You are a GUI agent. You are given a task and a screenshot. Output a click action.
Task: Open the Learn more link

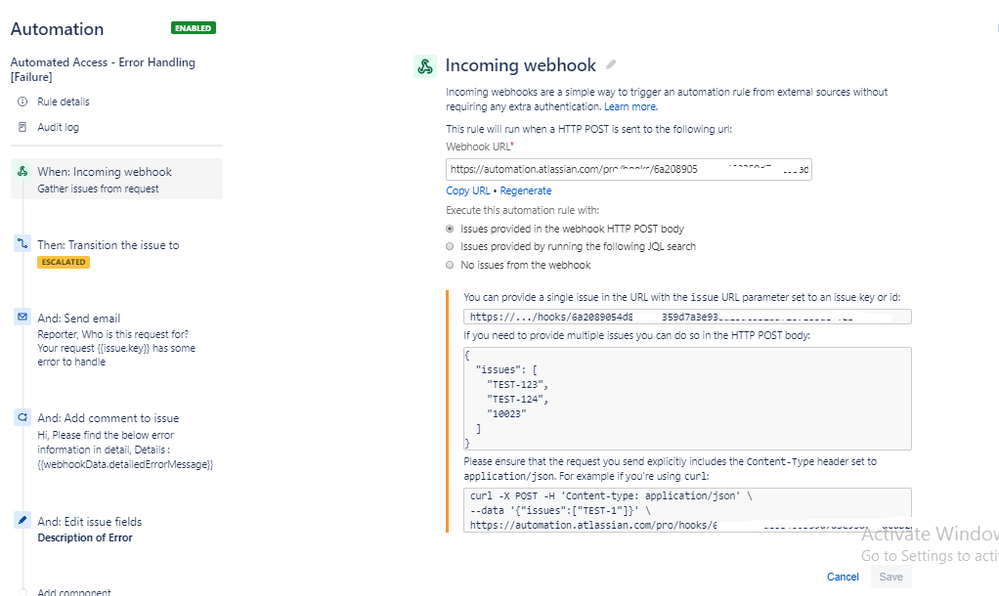click(631, 106)
